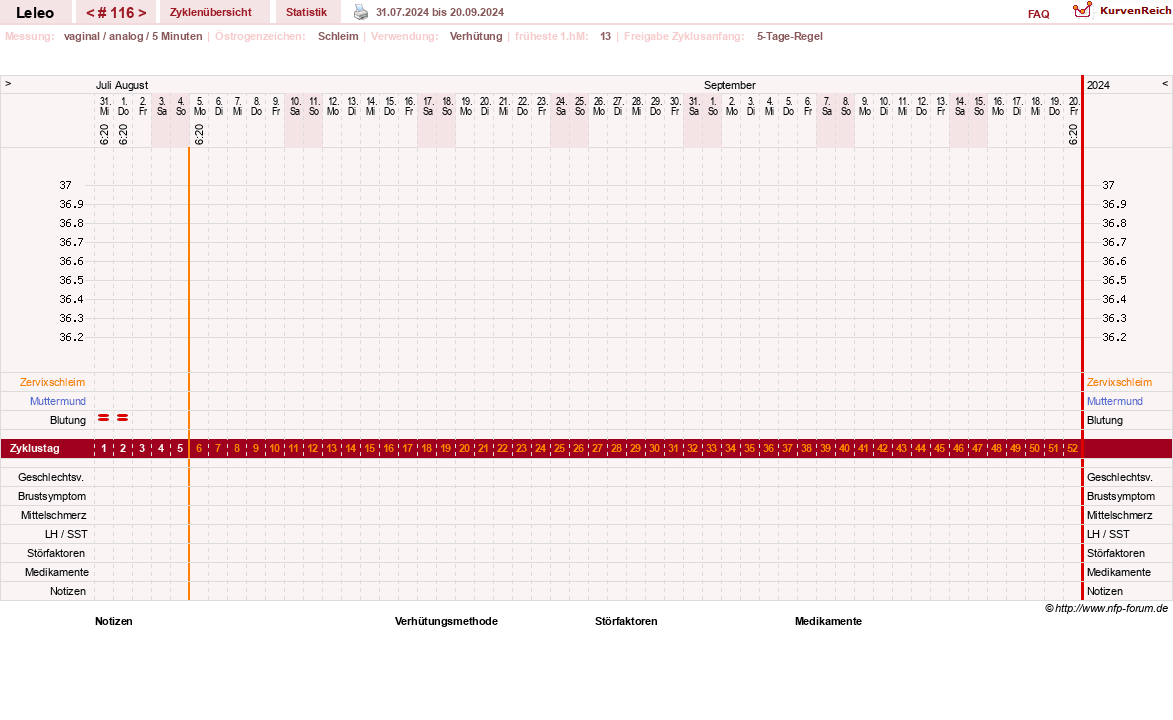Click the left Brustsymptom row label

(52, 496)
